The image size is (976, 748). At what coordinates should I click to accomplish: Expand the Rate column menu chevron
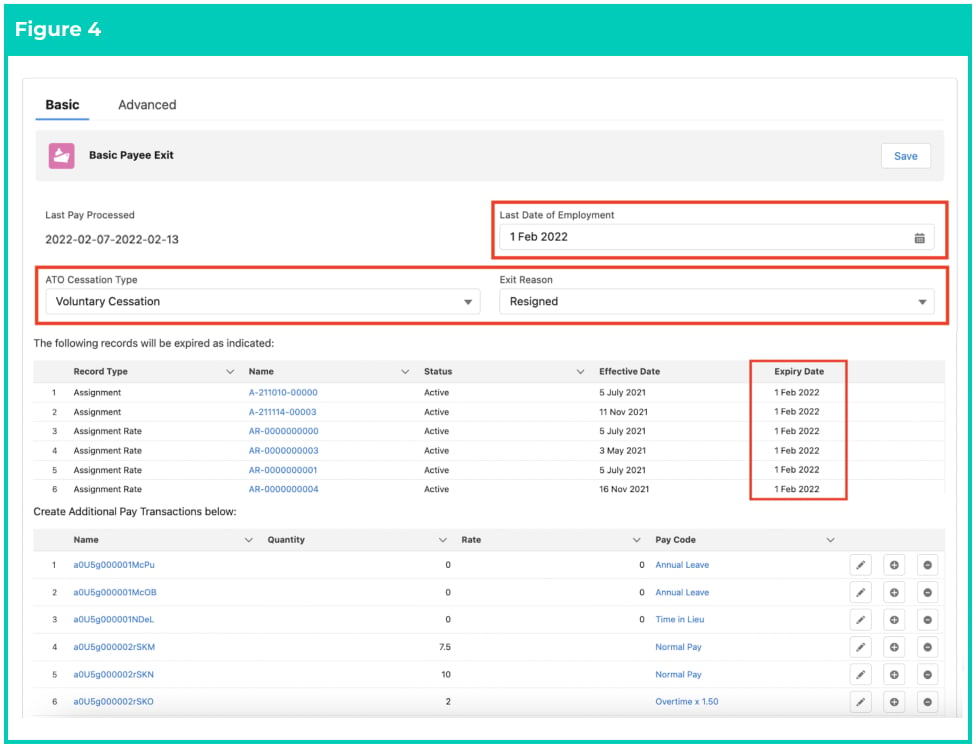click(636, 540)
